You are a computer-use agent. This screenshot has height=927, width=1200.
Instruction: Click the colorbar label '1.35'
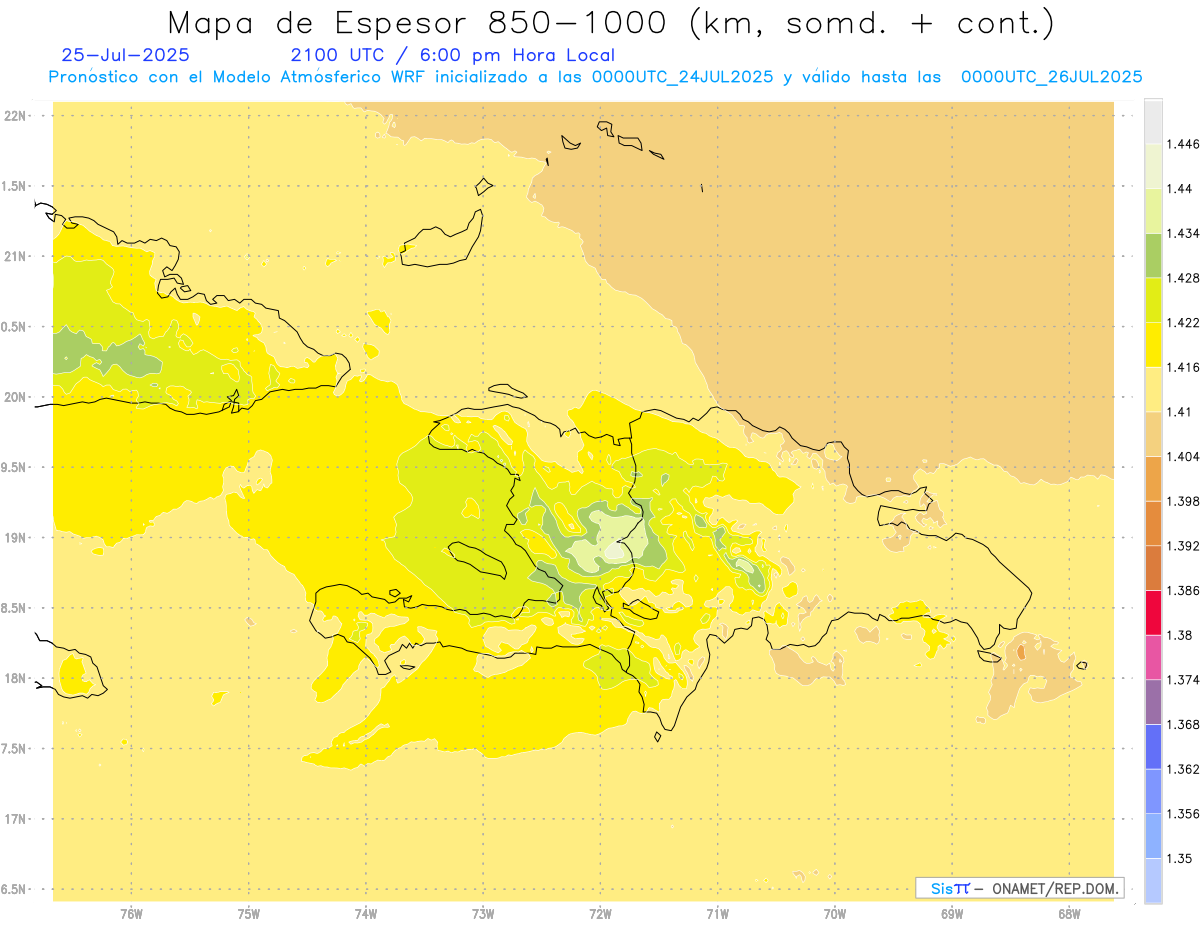click(1178, 858)
